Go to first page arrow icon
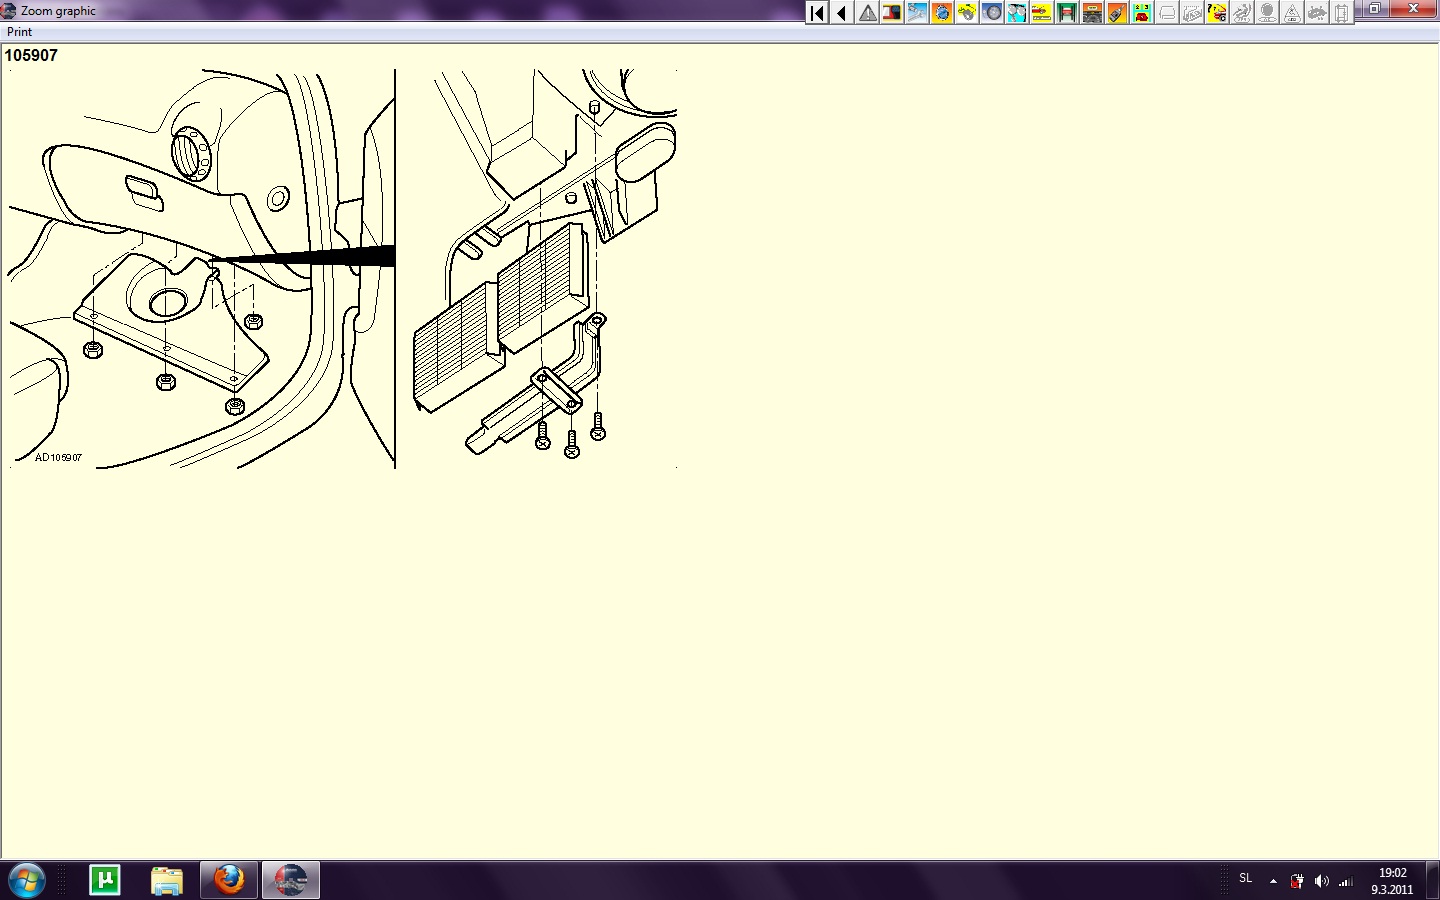Image resolution: width=1440 pixels, height=900 pixels. (x=817, y=12)
